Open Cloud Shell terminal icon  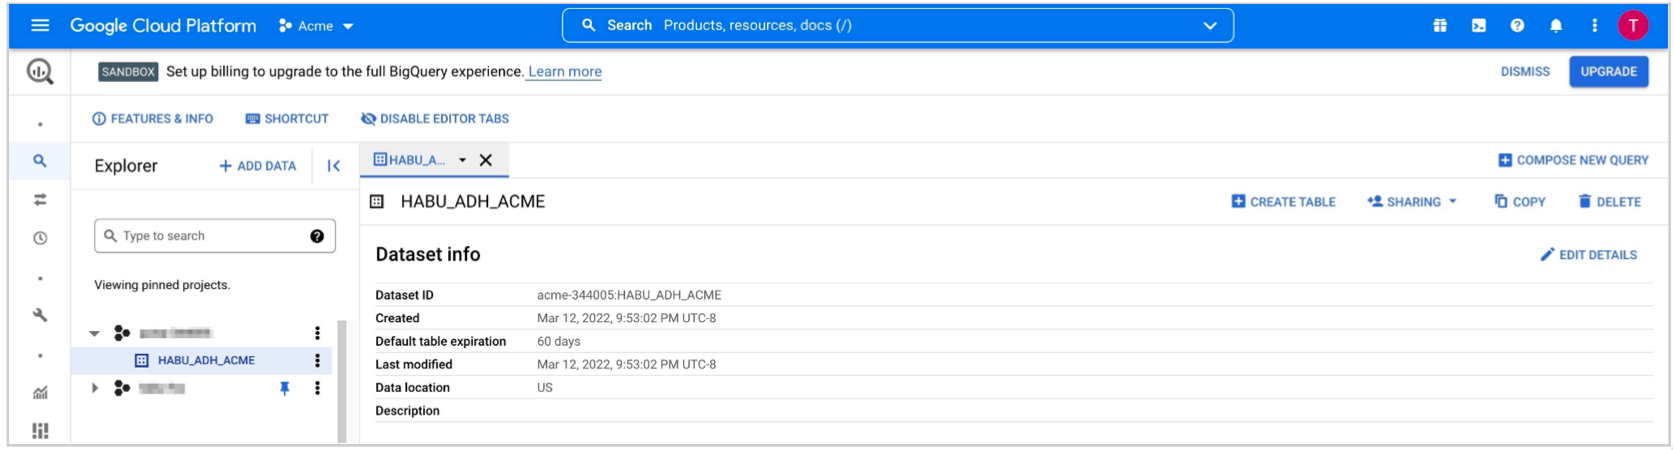coord(1478,26)
